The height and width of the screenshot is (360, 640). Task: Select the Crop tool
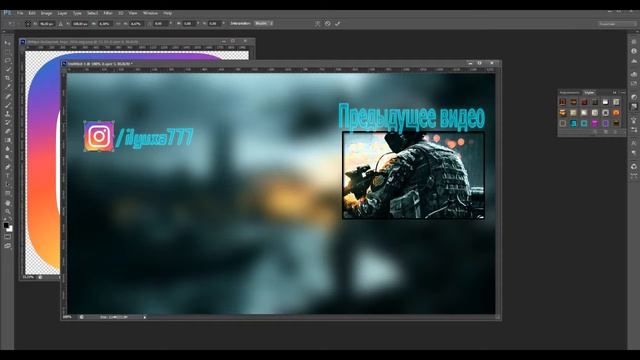[x=7, y=78]
